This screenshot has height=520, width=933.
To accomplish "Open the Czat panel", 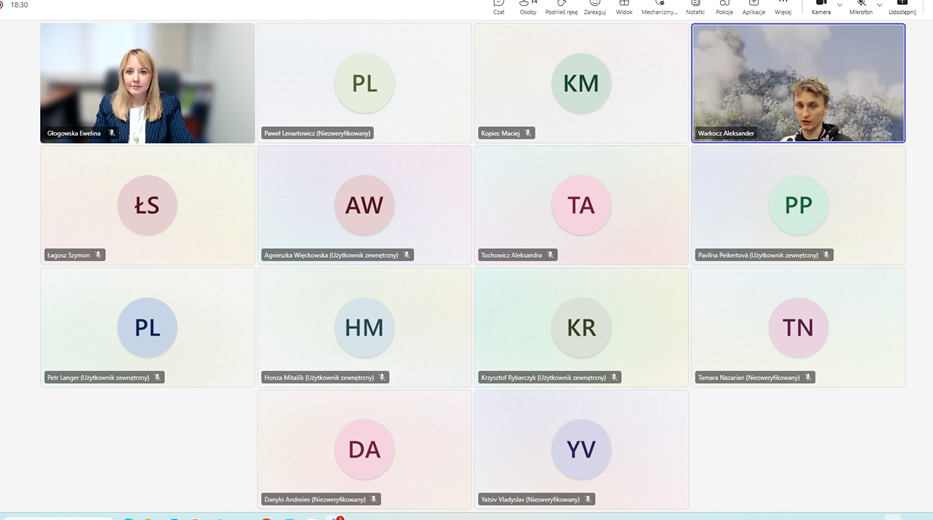I will click(x=498, y=6).
